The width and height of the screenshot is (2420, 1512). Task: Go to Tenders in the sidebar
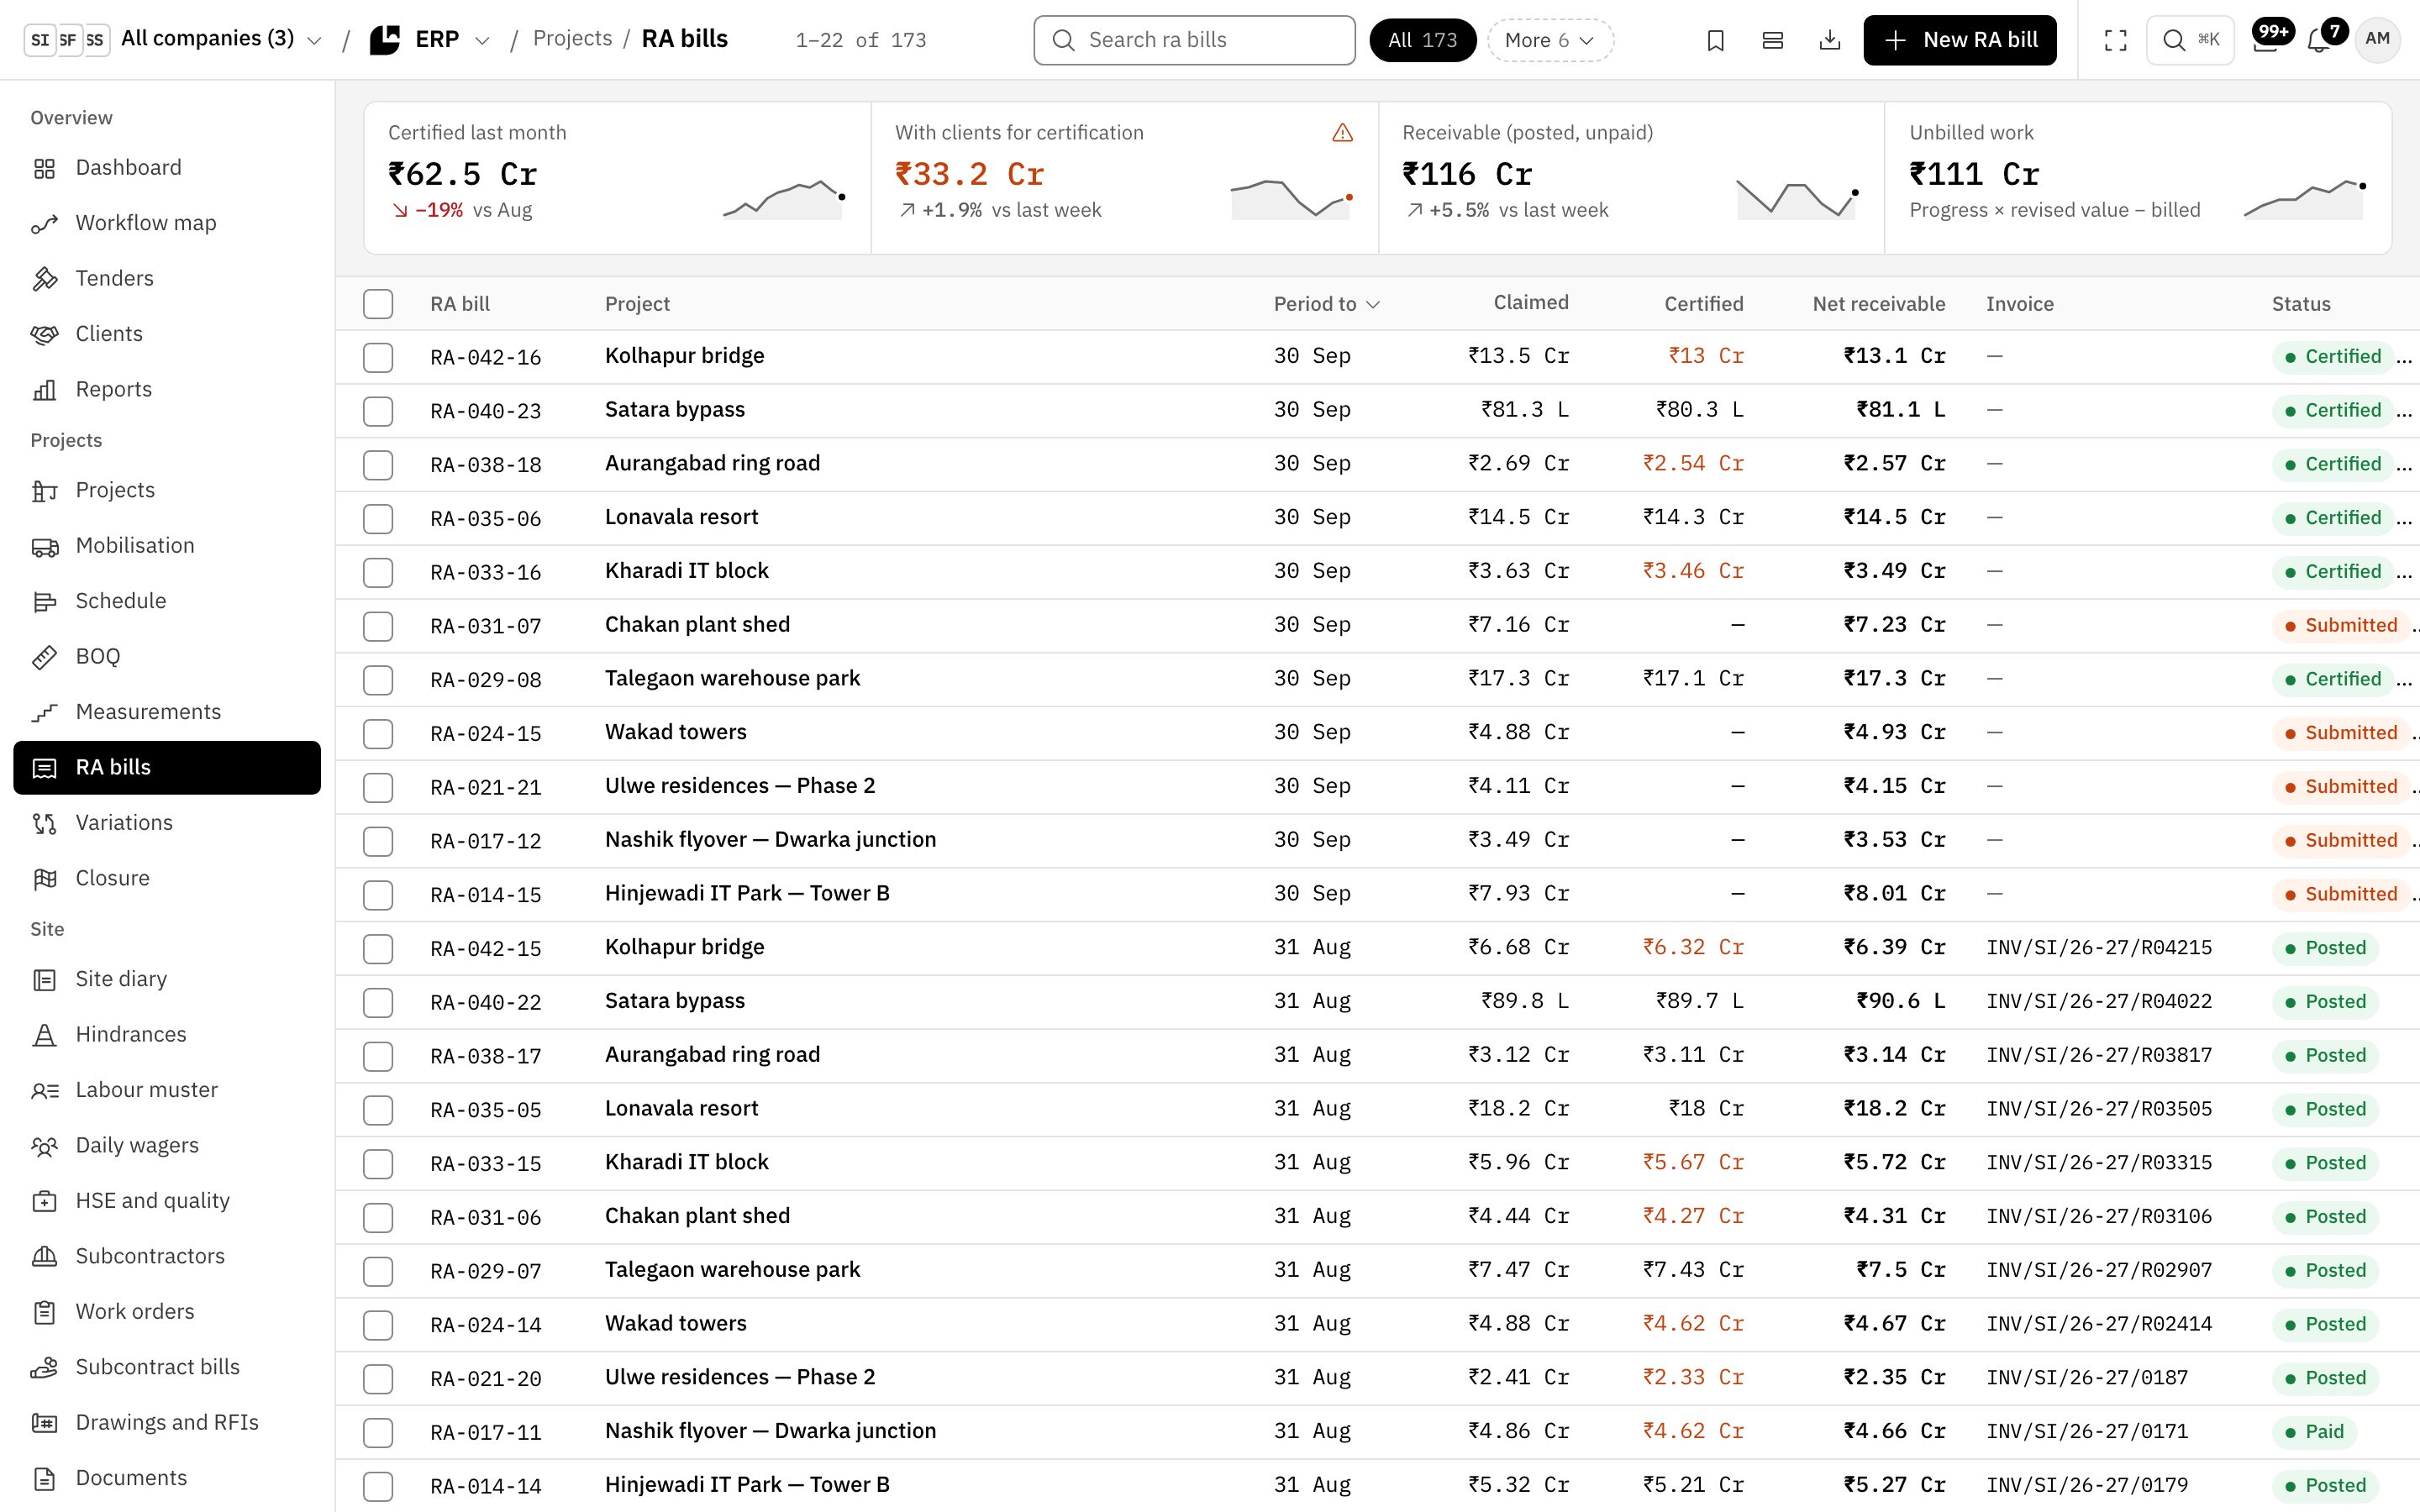[x=167, y=279]
